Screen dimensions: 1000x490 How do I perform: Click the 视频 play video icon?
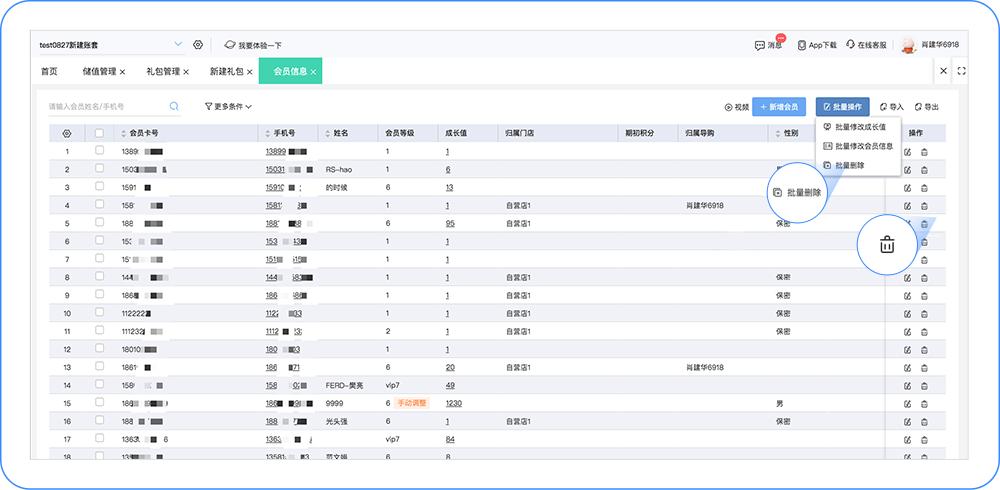pyautogui.click(x=728, y=107)
